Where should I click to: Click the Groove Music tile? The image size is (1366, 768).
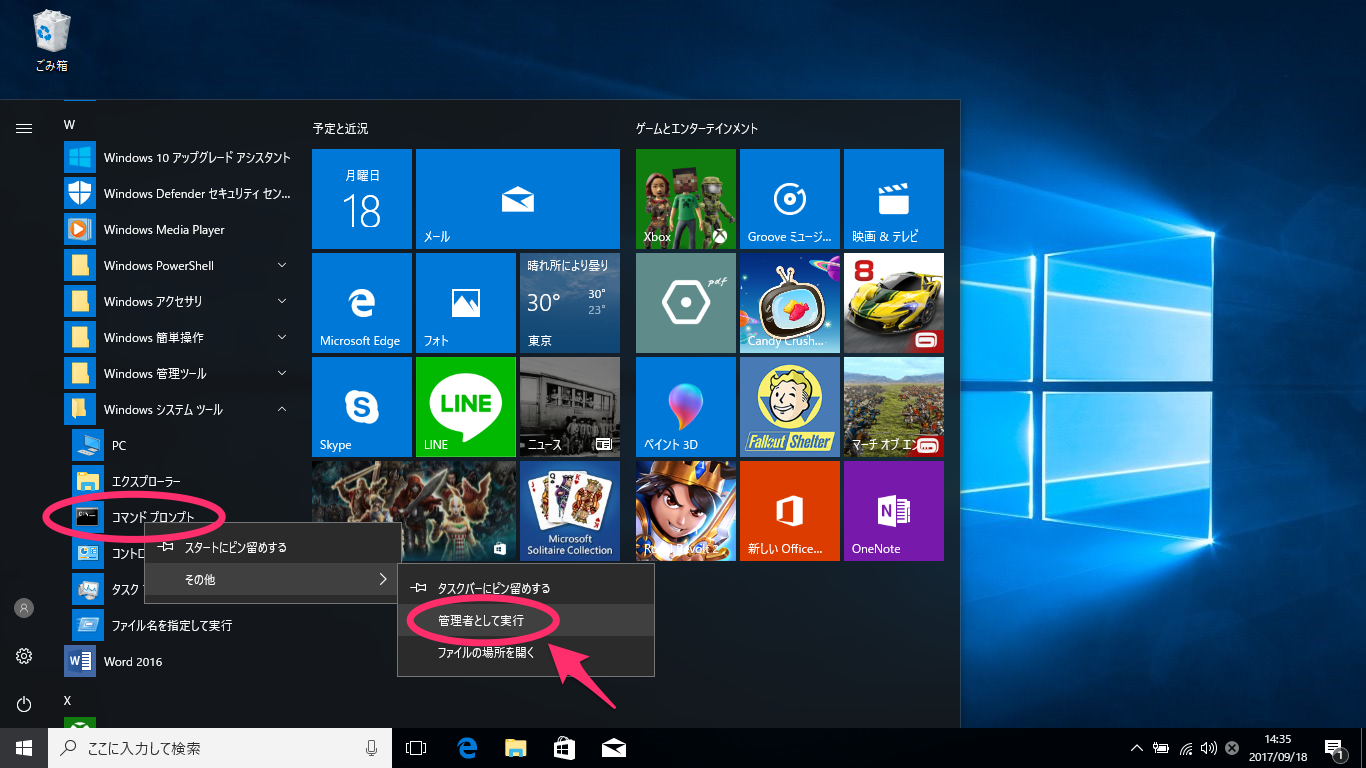(x=789, y=198)
